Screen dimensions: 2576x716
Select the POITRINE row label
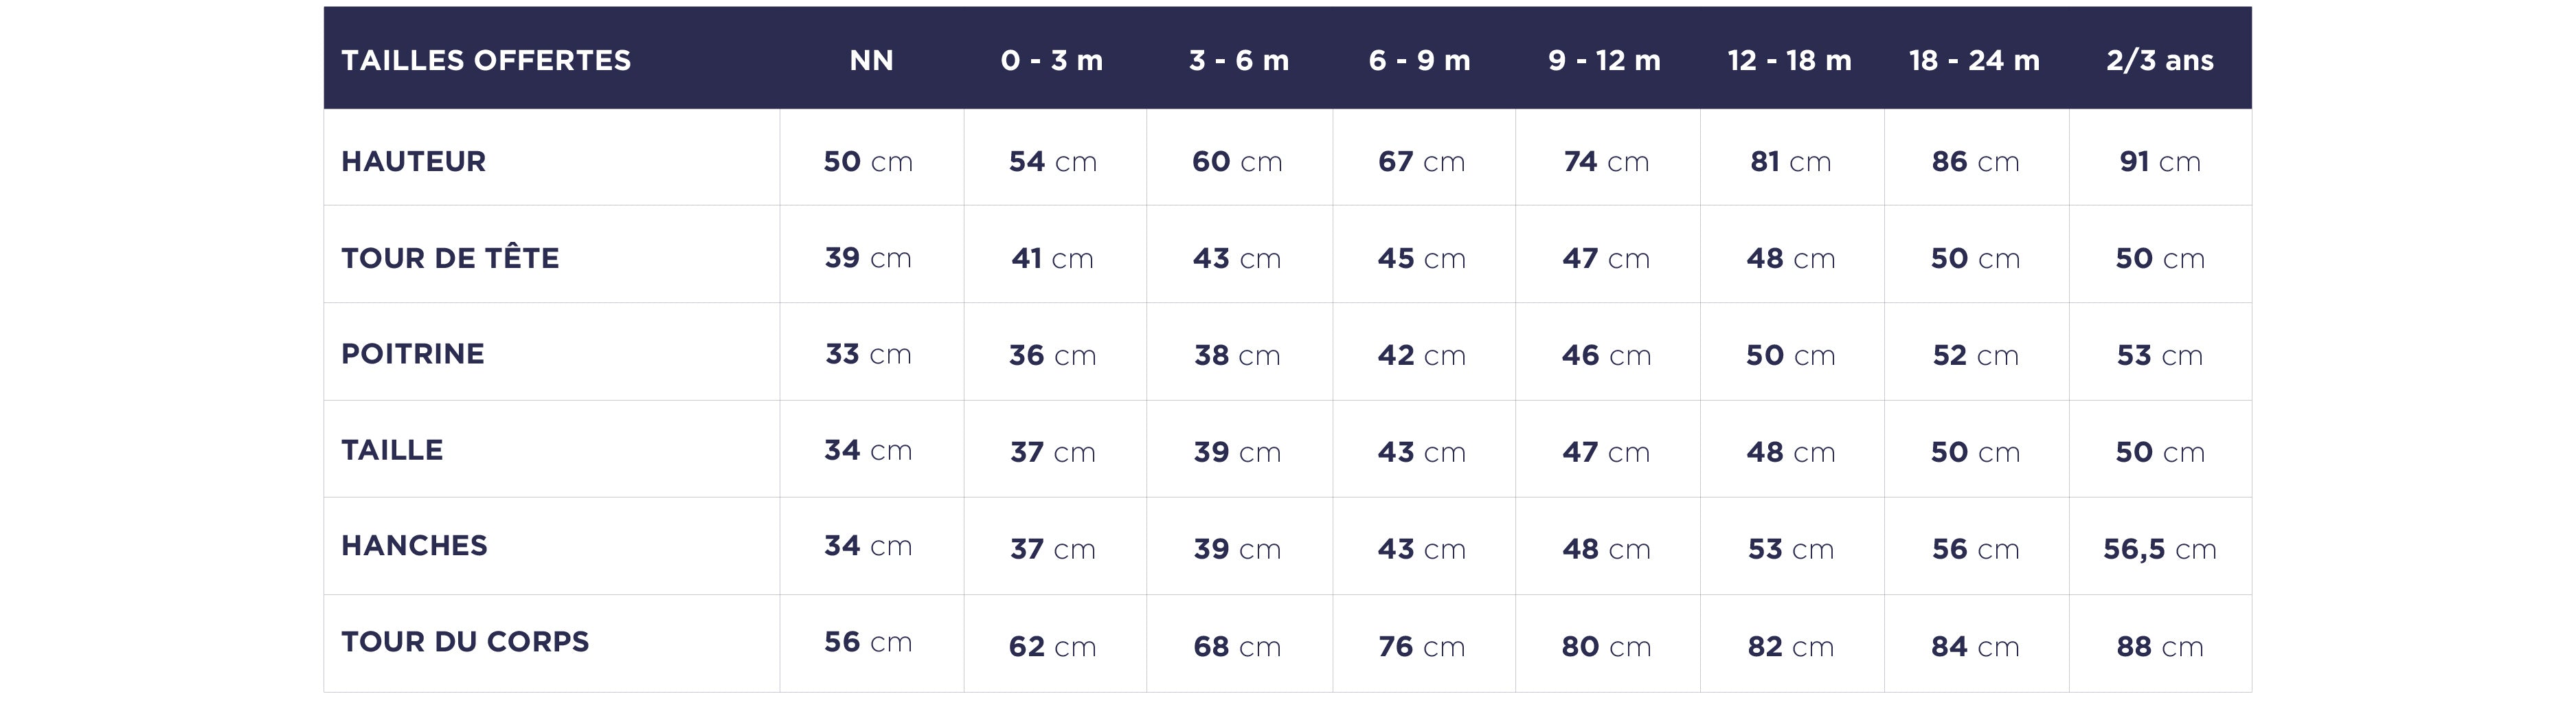412,354
